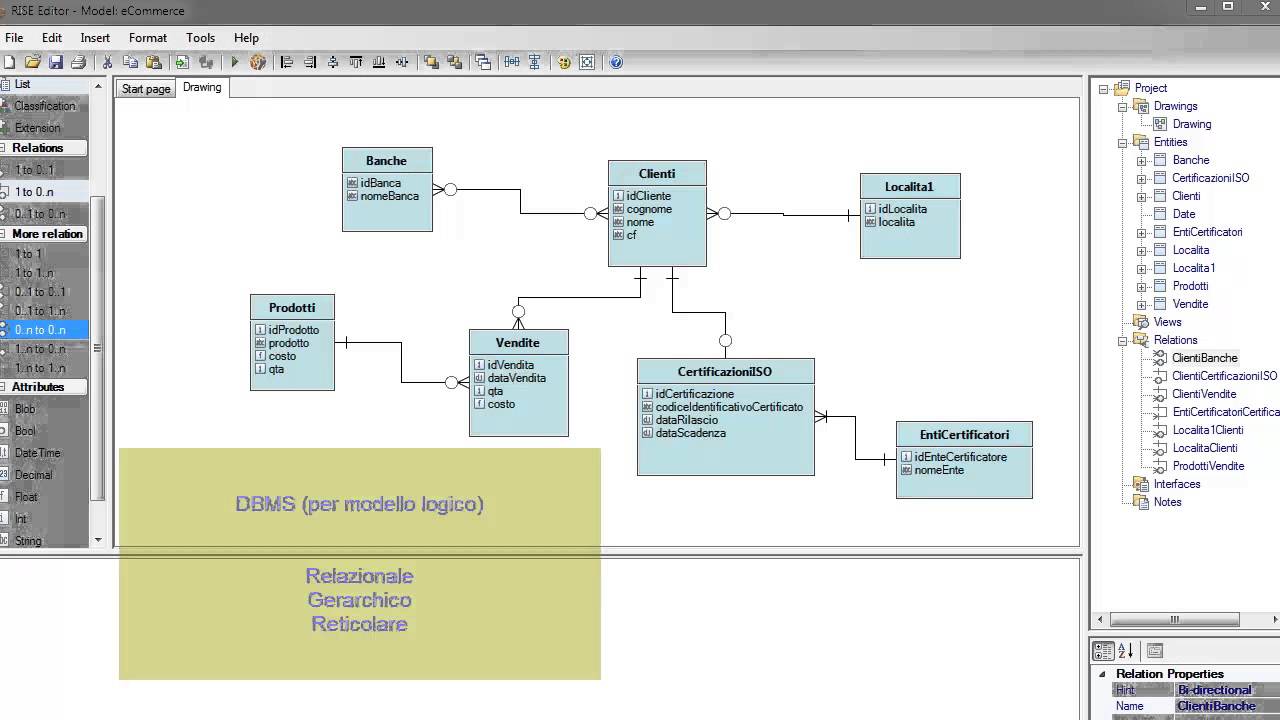Viewport: 1280px width, 720px height.
Task: Select the ClientiVendite relation in tree
Action: (1204, 394)
